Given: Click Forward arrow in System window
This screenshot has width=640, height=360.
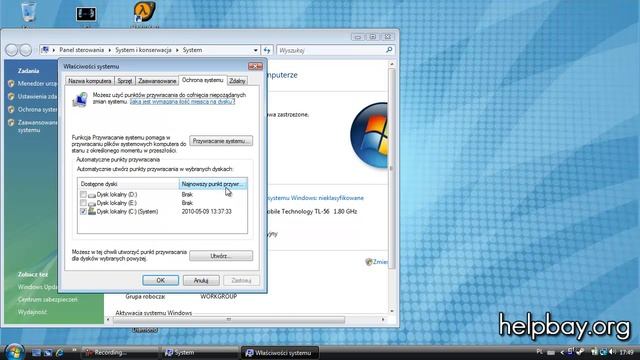Looking at the screenshot, I should coord(26,50).
